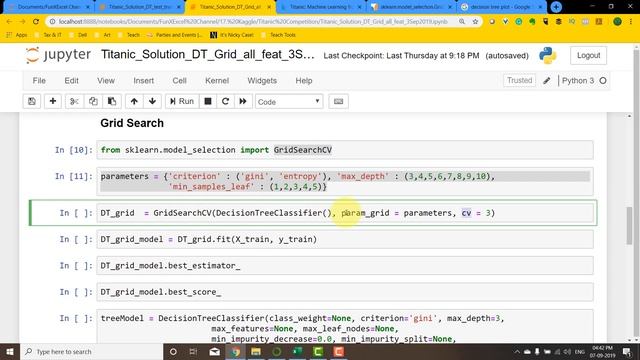Run the selected cell
This screenshot has height=360, width=640.
coord(182,101)
